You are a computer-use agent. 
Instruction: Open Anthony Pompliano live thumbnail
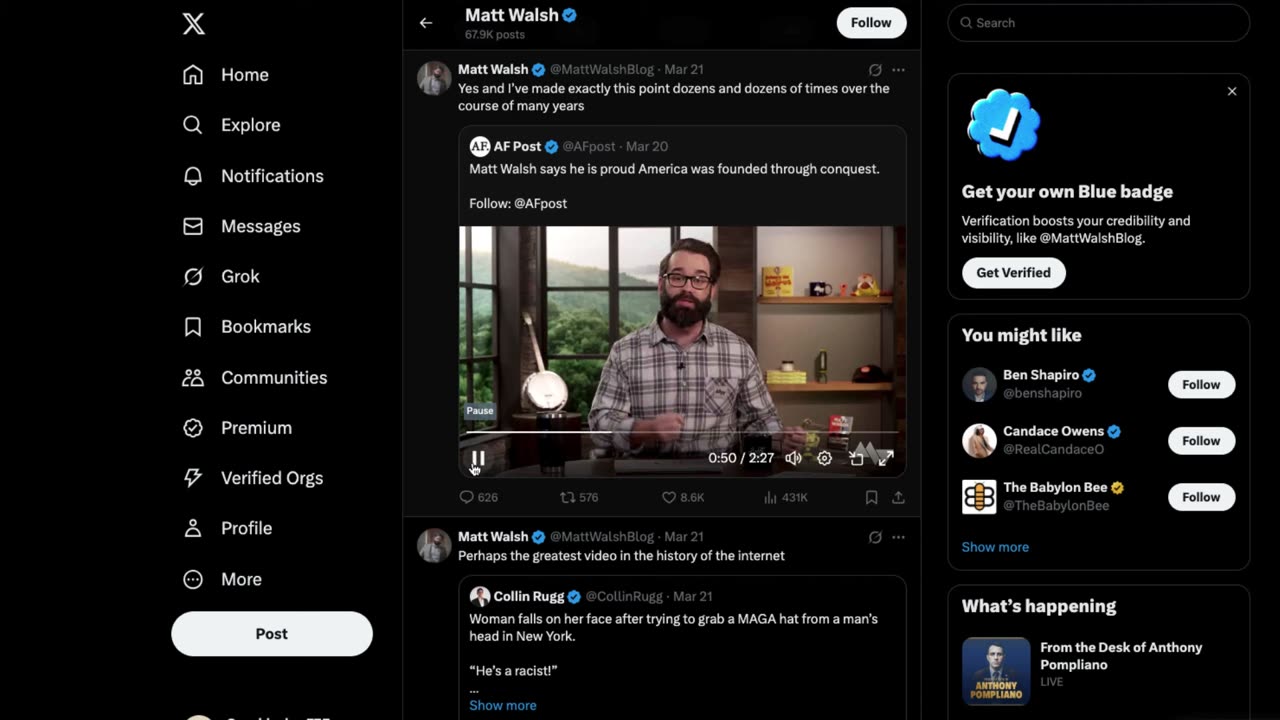click(x=996, y=671)
